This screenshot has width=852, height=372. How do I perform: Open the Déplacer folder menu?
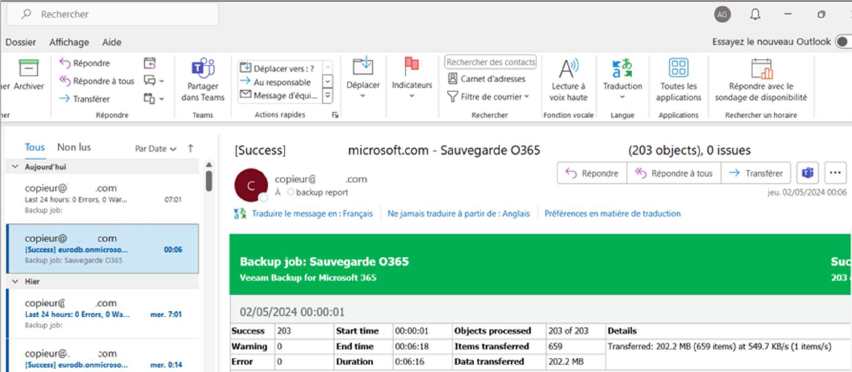tap(363, 79)
